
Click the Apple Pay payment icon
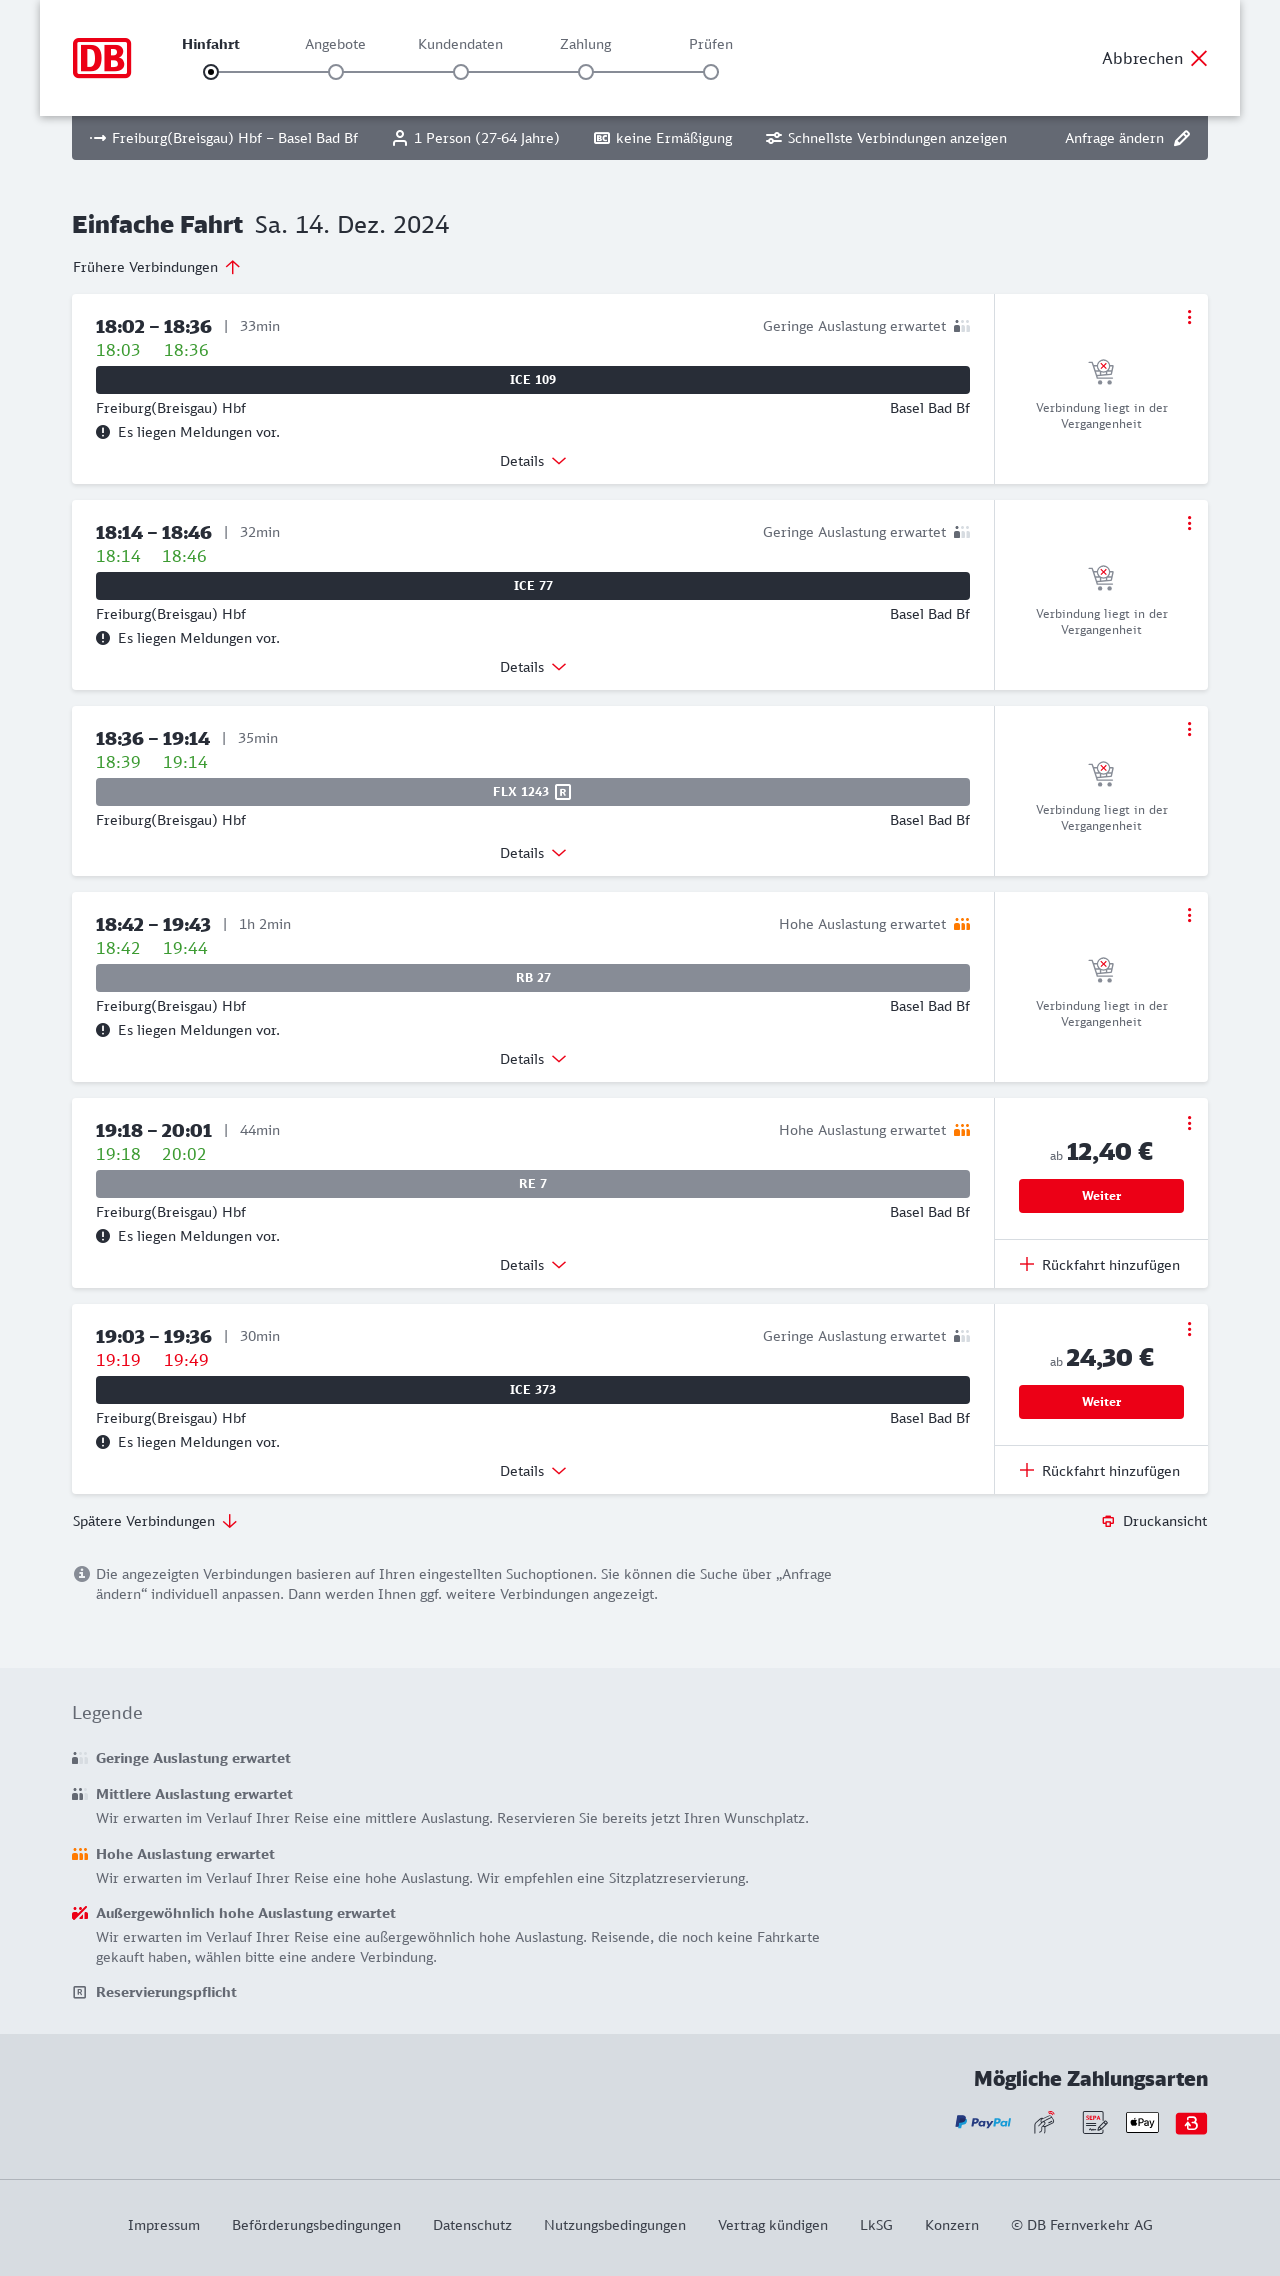click(1142, 2122)
